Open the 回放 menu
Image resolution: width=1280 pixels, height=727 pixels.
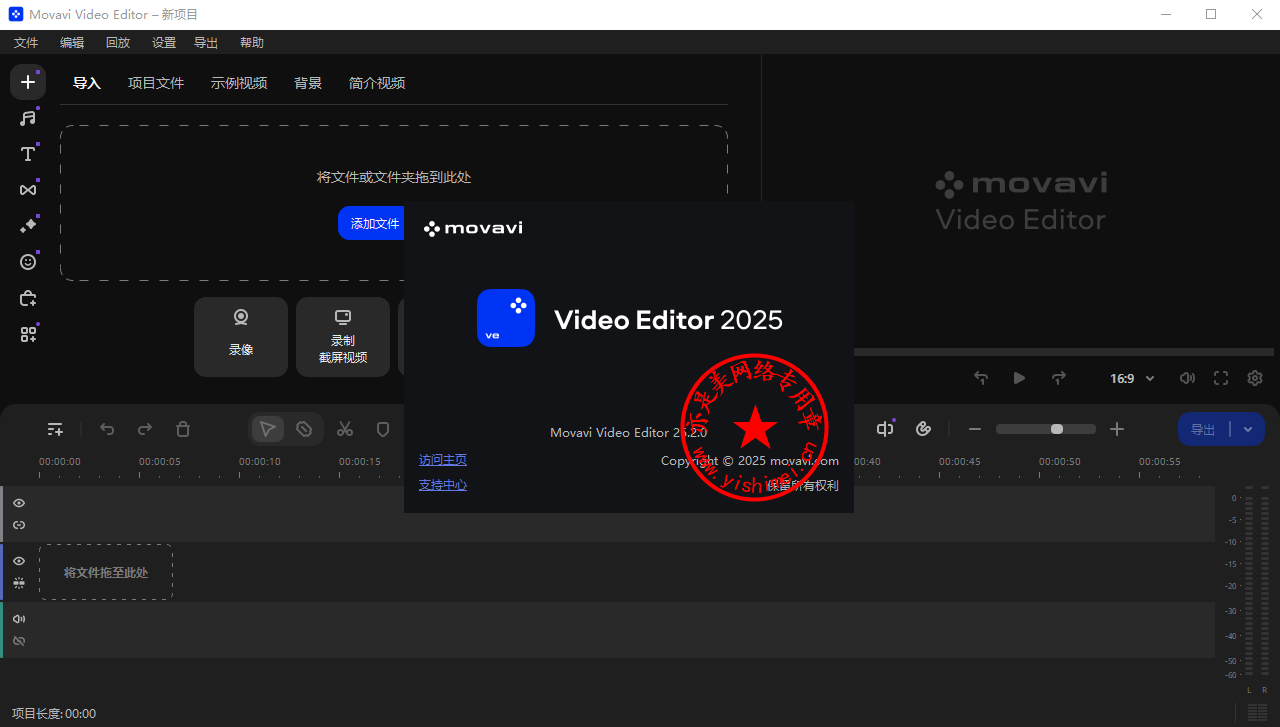(x=118, y=42)
